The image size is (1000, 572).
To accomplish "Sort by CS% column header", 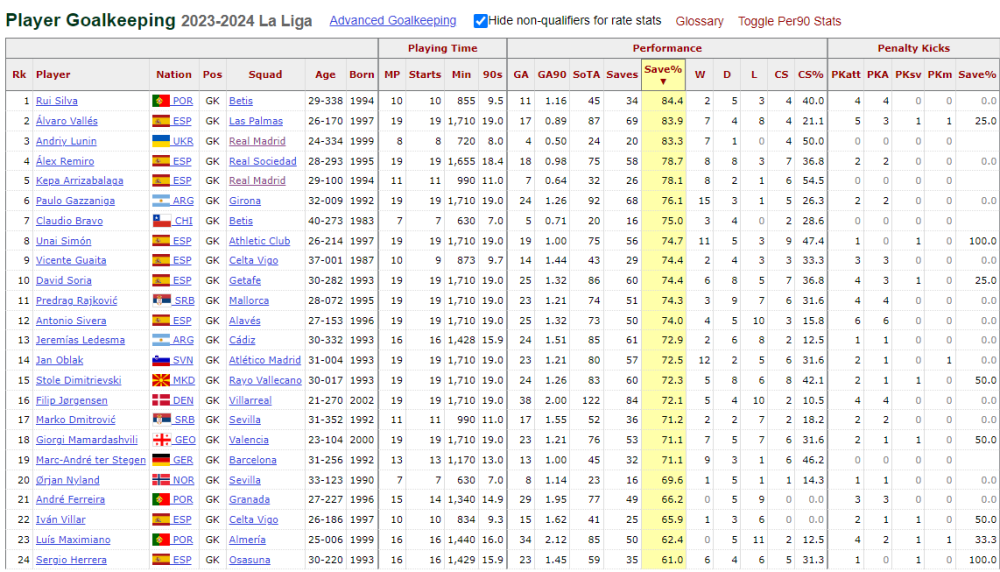I will pos(810,75).
